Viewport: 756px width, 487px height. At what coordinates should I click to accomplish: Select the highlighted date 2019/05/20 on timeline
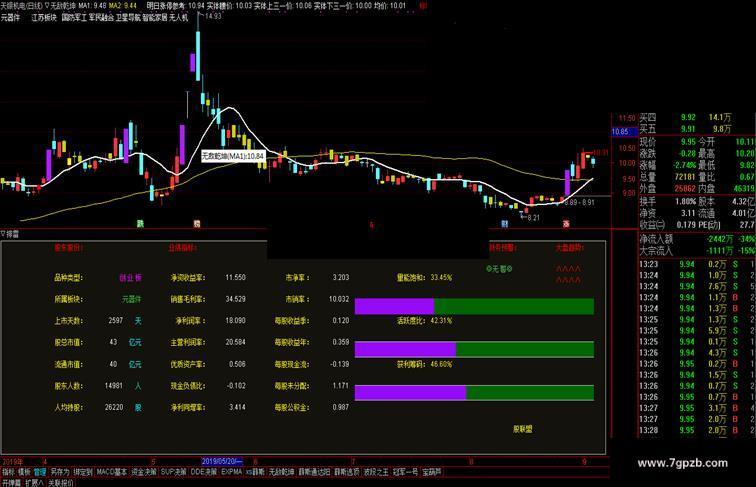222,461
